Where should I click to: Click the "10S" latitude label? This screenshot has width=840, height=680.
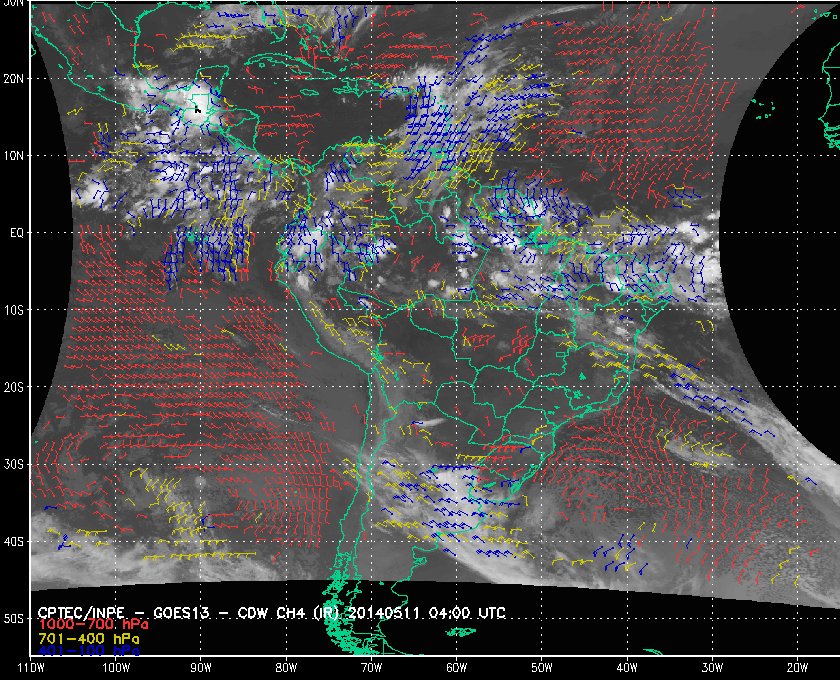click(x=14, y=310)
